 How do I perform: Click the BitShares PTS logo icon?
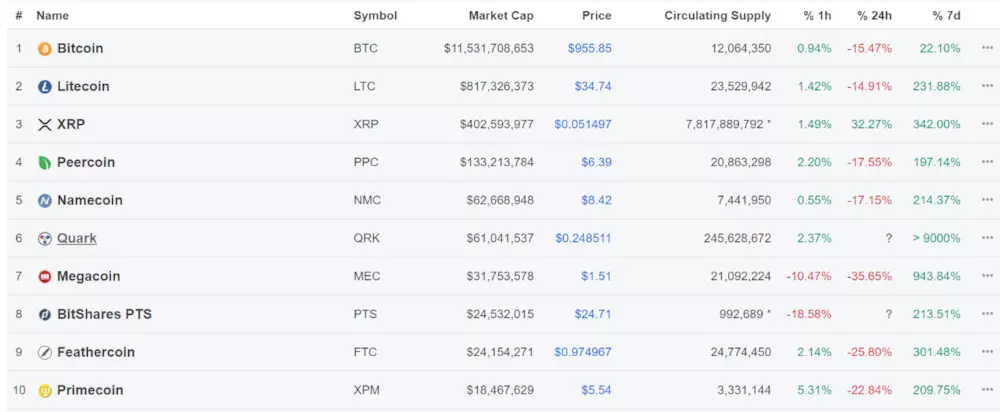[x=45, y=314]
